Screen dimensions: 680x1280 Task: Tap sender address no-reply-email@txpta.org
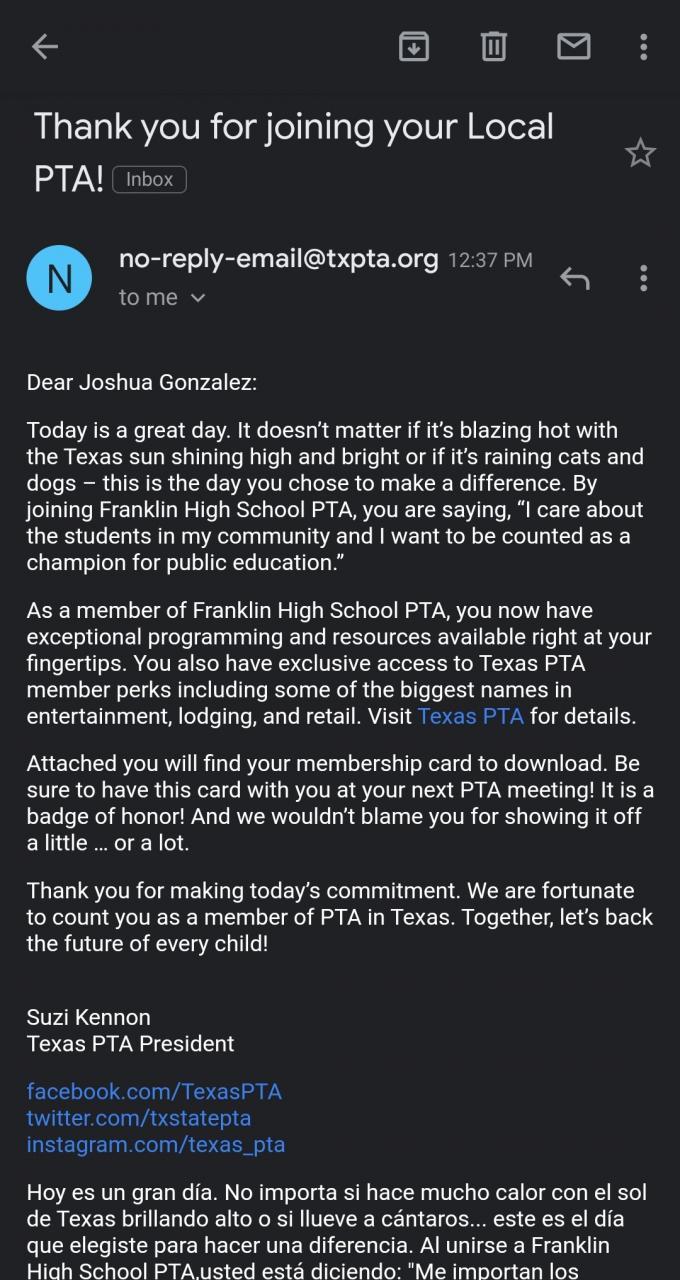[278, 259]
